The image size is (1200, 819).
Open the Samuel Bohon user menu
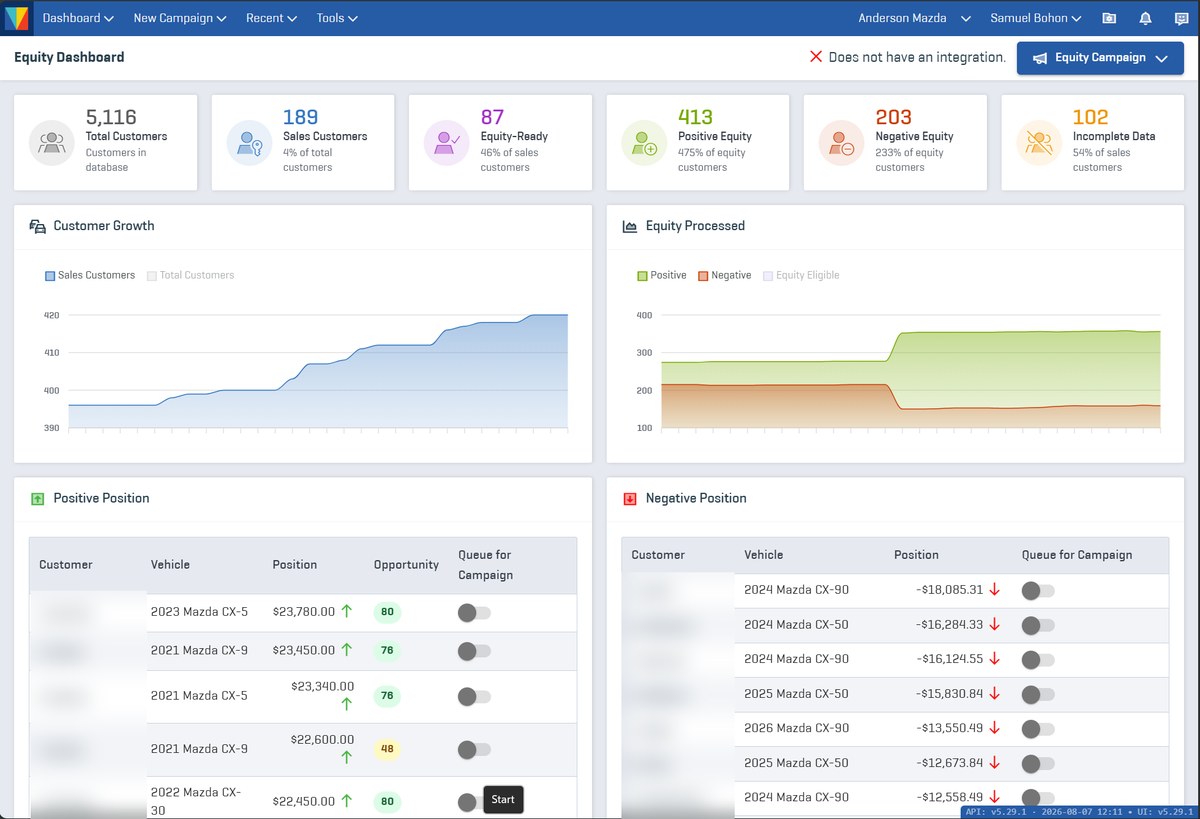(1036, 18)
